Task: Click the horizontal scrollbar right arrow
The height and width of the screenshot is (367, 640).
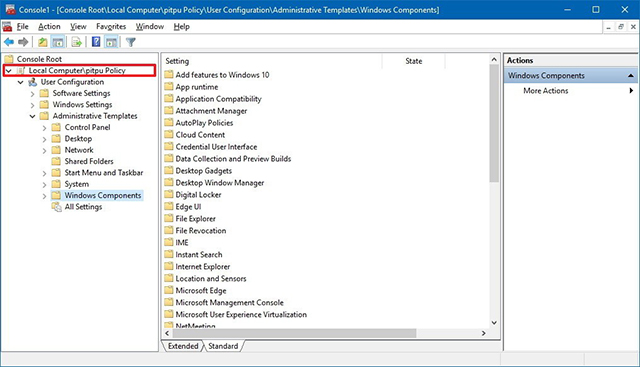Action: [x=484, y=333]
